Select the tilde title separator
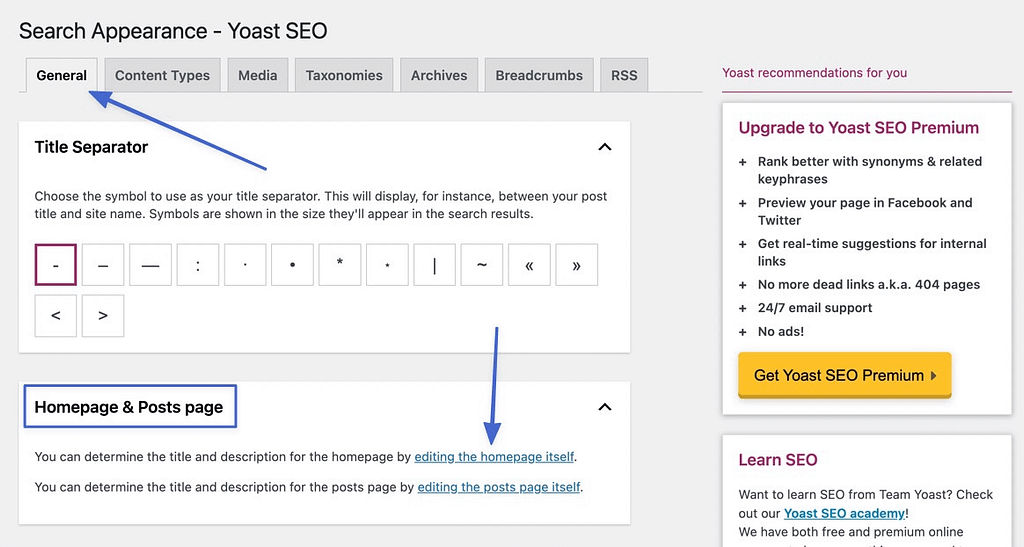Viewport: 1024px width, 547px height. tap(482, 265)
